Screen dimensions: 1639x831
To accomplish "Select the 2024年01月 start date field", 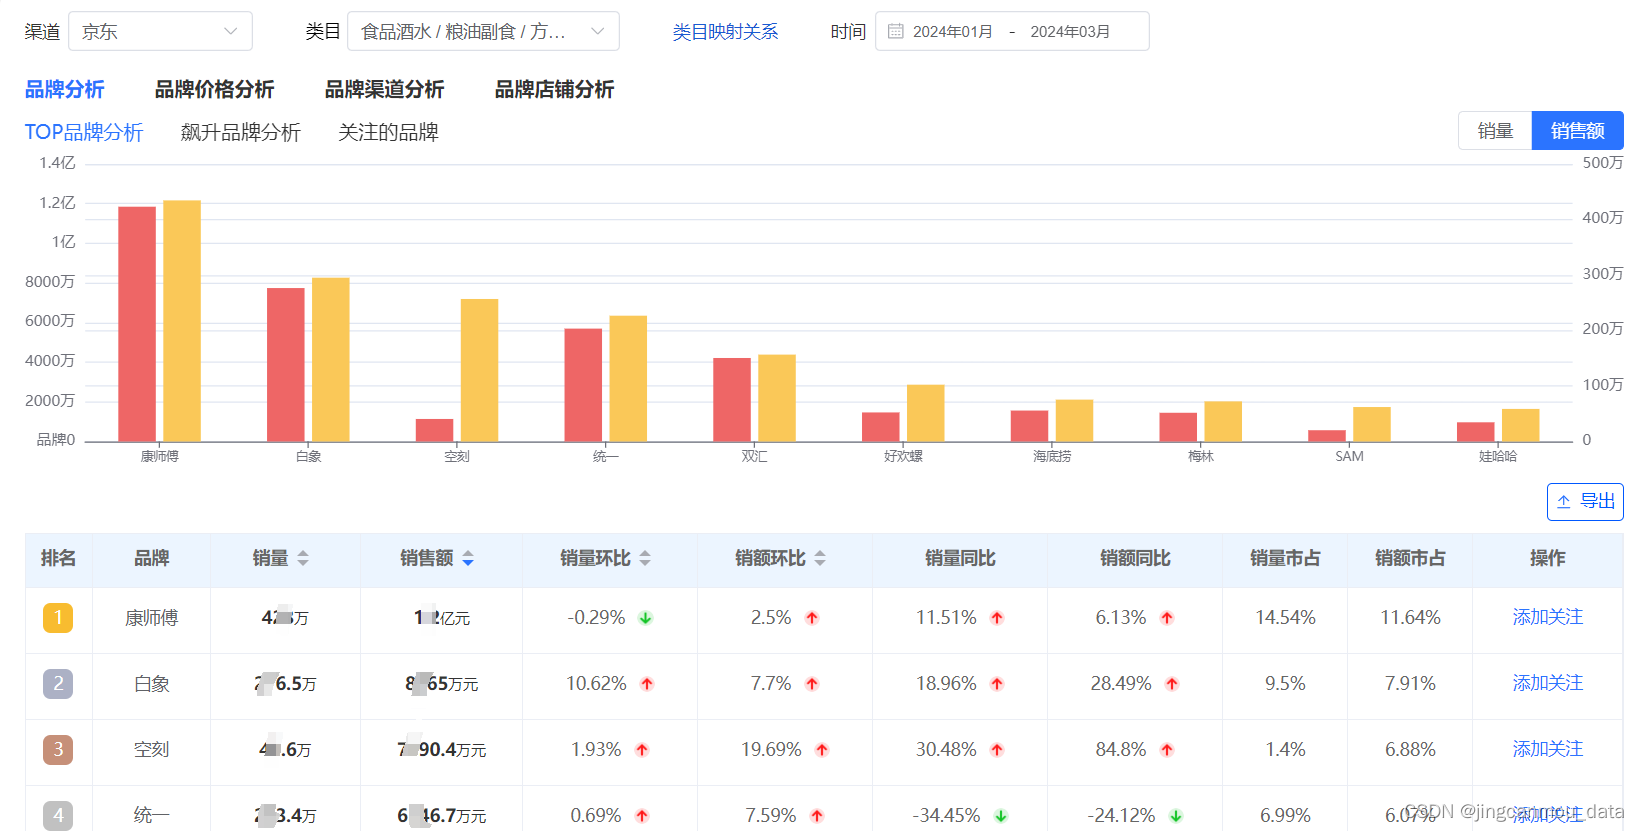I will pyautogui.click(x=952, y=32).
